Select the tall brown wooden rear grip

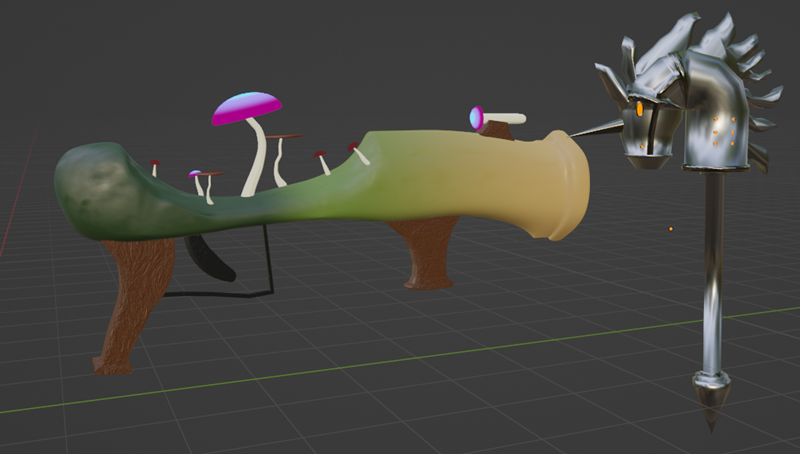(x=134, y=305)
